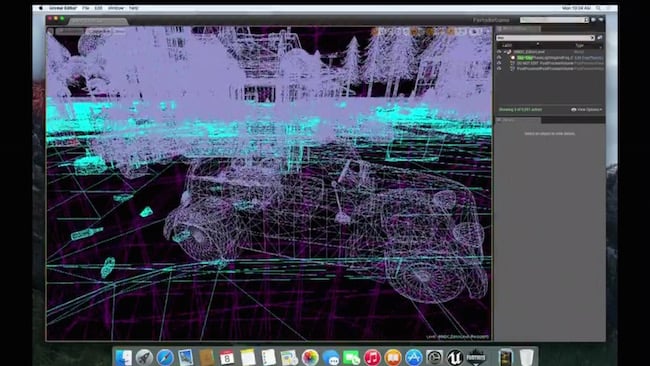Image resolution: width=650 pixels, height=366 pixels.
Task: Open Launchpad rocket icon in dock
Action: (144, 357)
